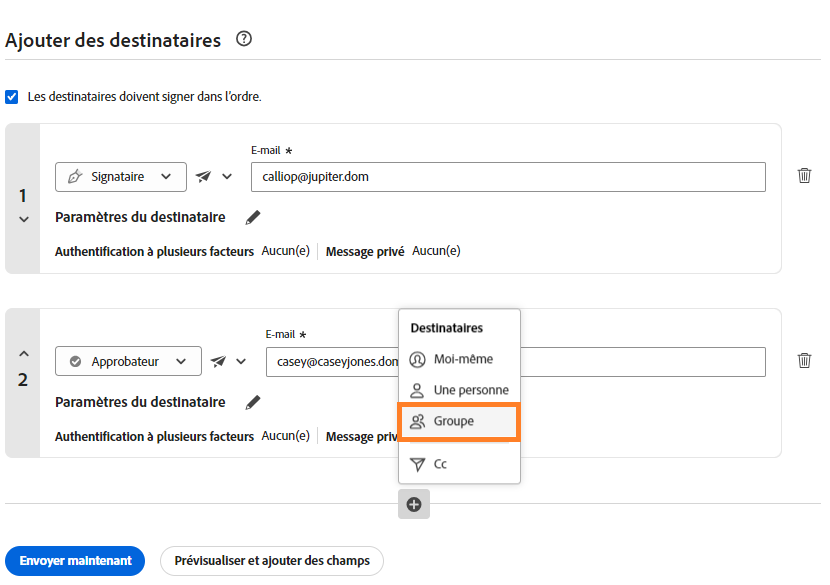Image resolution: width=830 pixels, height=585 pixels.
Task: Edit recipient 2 settings with pencil icon
Action: [x=253, y=402]
